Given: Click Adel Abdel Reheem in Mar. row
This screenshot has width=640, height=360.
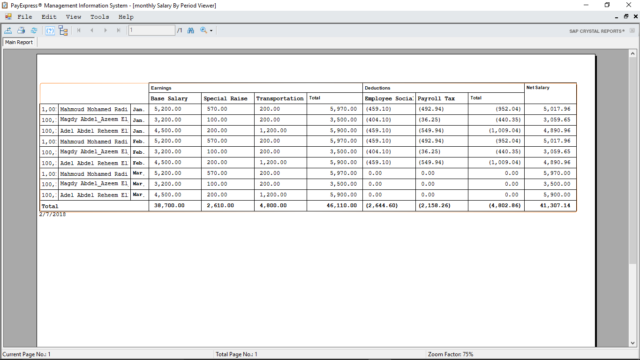Looking at the screenshot, I should point(94,195).
